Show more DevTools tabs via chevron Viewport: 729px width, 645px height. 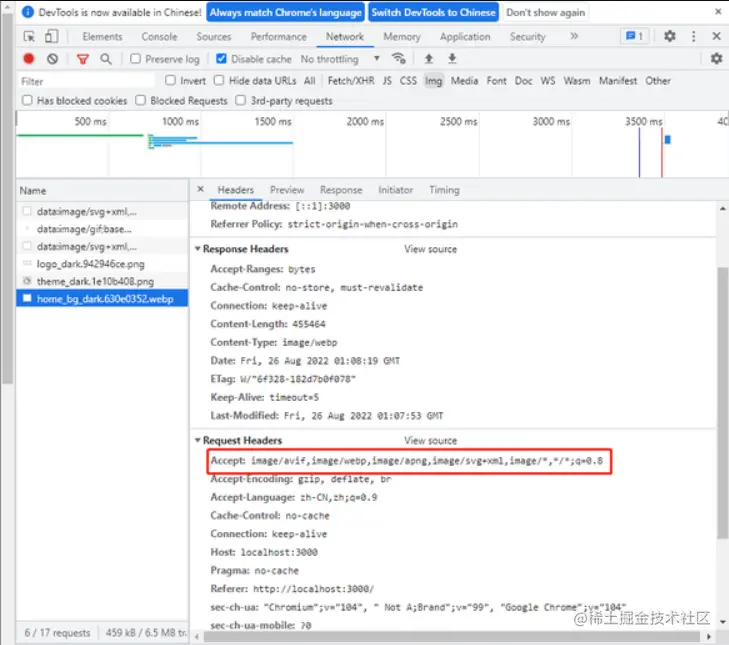[x=574, y=36]
